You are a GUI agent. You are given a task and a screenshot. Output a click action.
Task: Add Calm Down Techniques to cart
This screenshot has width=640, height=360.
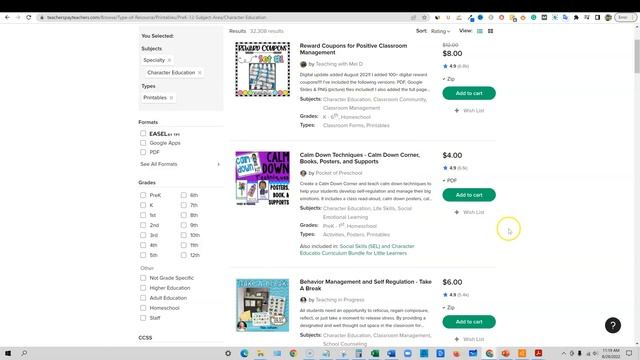469,195
